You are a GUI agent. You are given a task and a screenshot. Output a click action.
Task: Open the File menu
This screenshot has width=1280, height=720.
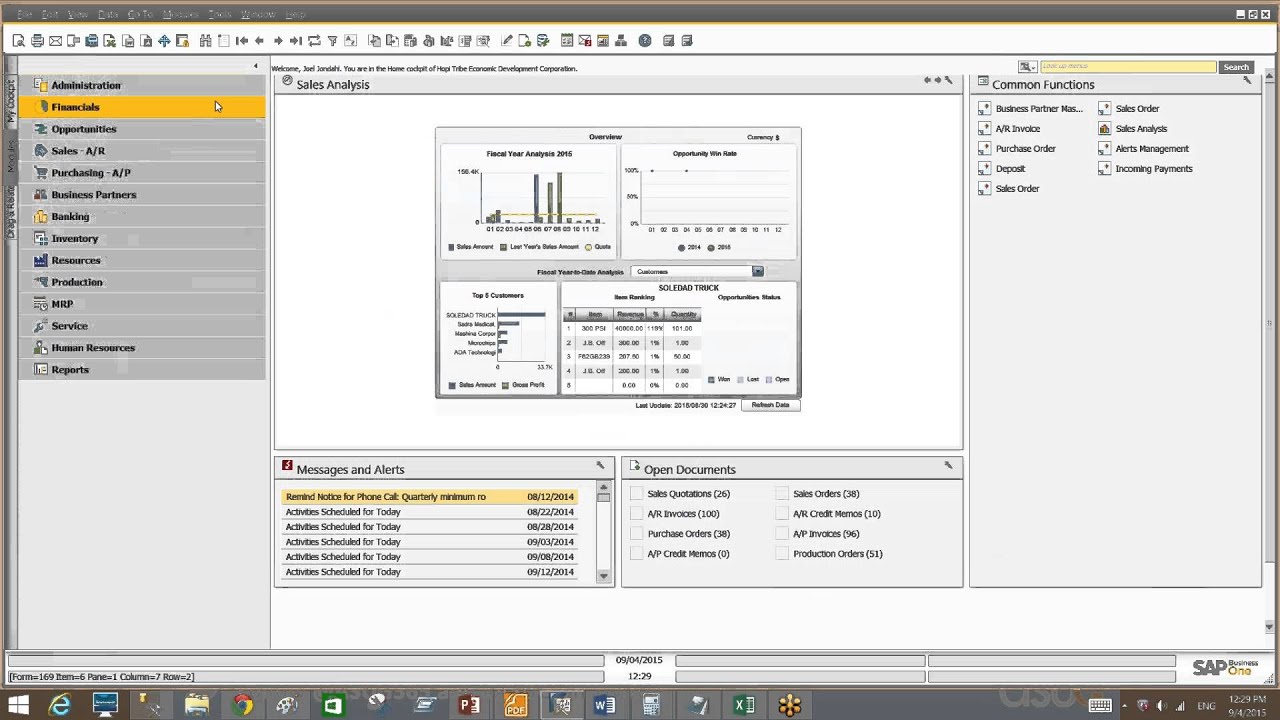pyautogui.click(x=24, y=14)
